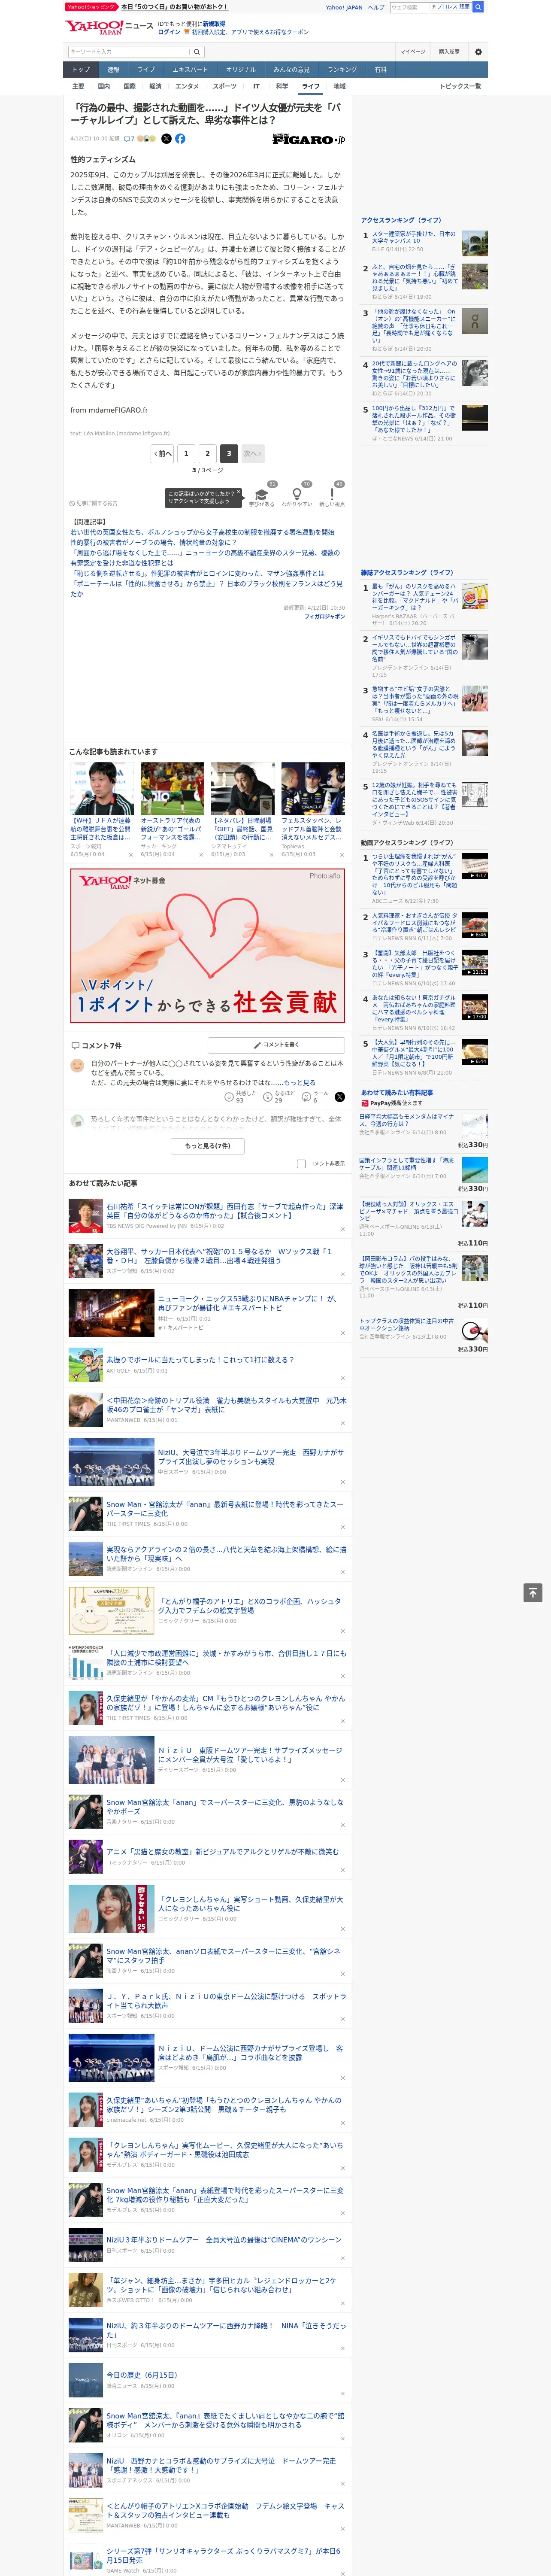The height and width of the screenshot is (2576, 551).
Task: Open the トピックス一覧 link
Action: coord(460,86)
